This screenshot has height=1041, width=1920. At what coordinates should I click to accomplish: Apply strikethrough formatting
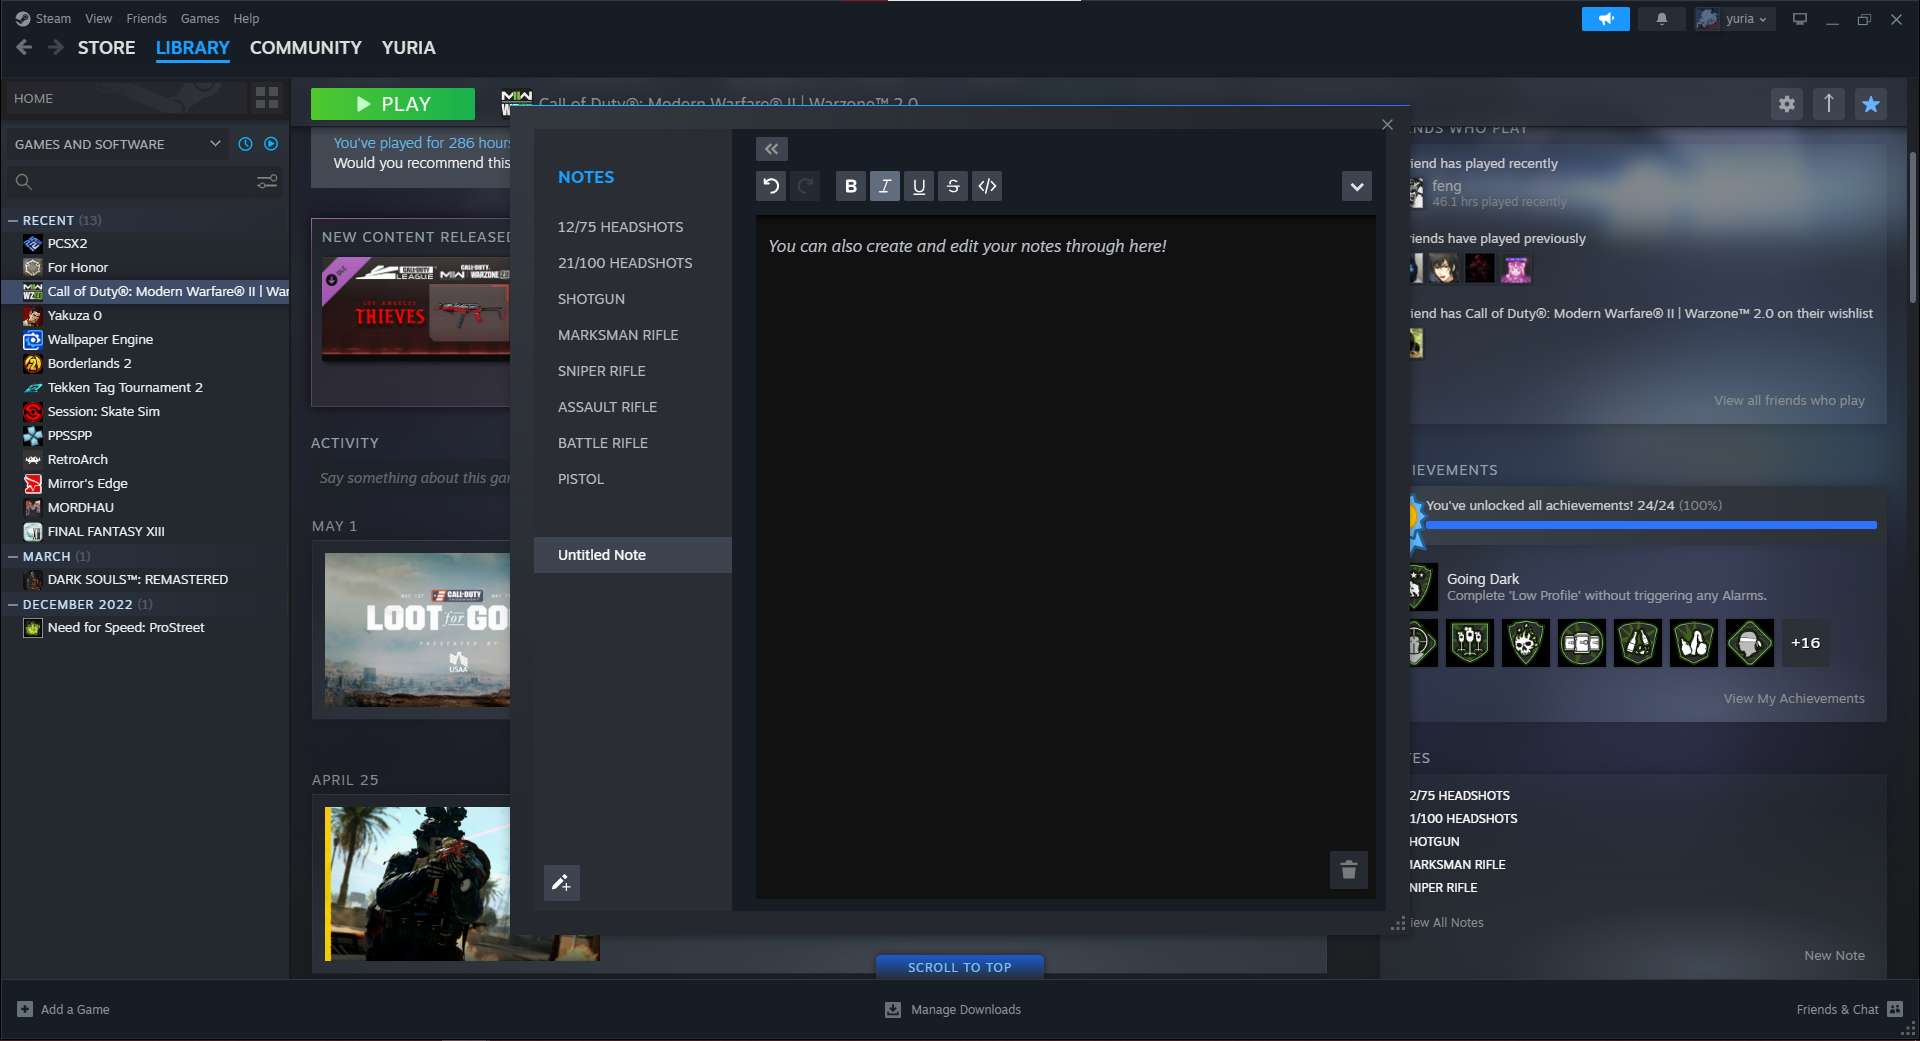tap(953, 186)
